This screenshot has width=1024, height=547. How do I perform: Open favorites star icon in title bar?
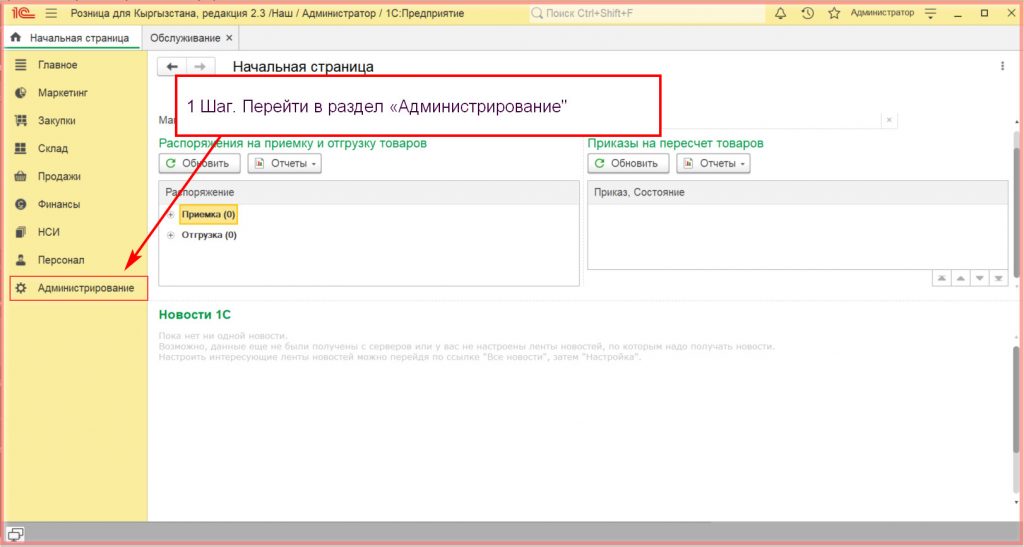833,13
